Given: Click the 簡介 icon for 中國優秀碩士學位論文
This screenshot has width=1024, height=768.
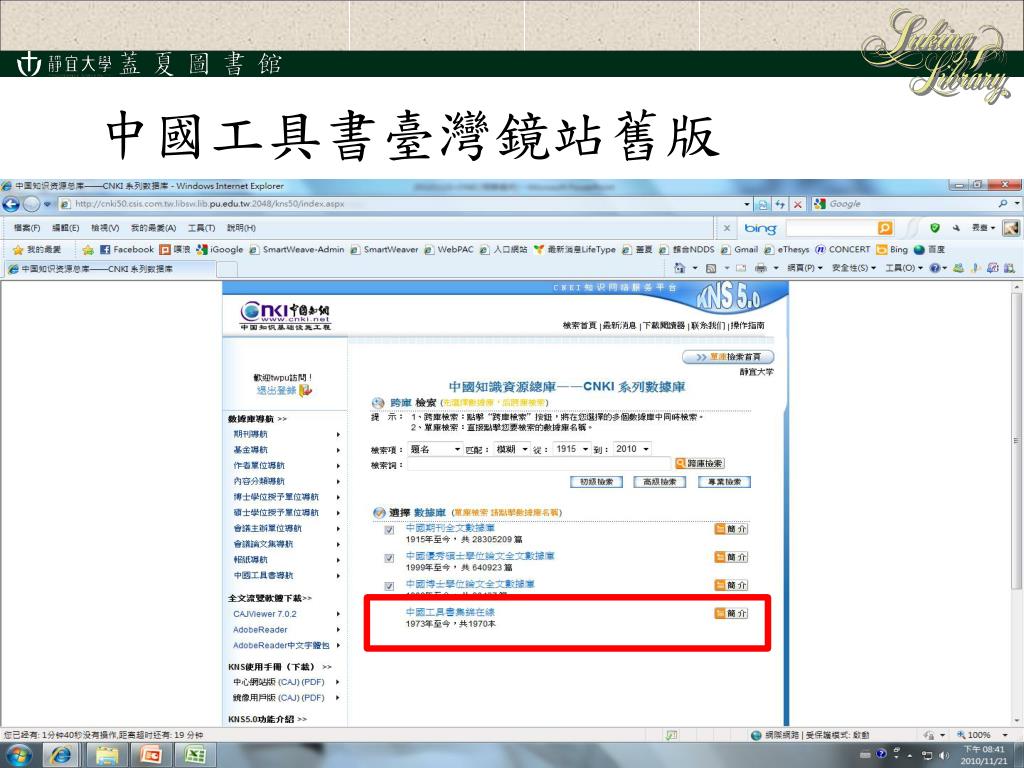Looking at the screenshot, I should pos(731,557).
